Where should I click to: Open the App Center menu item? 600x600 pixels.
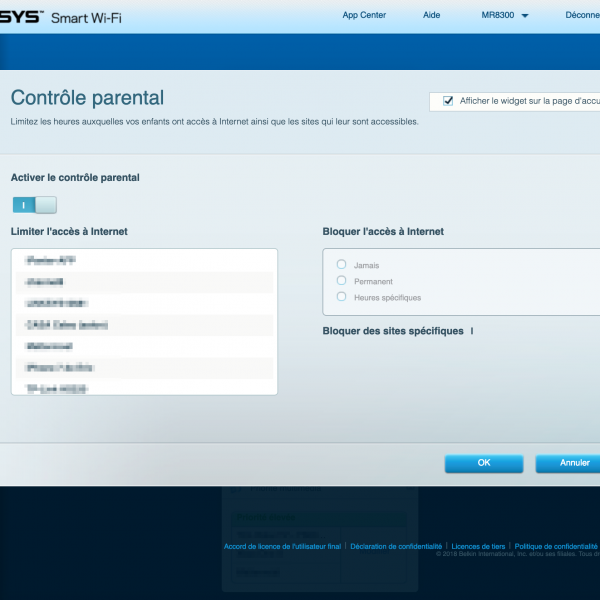[x=364, y=15]
